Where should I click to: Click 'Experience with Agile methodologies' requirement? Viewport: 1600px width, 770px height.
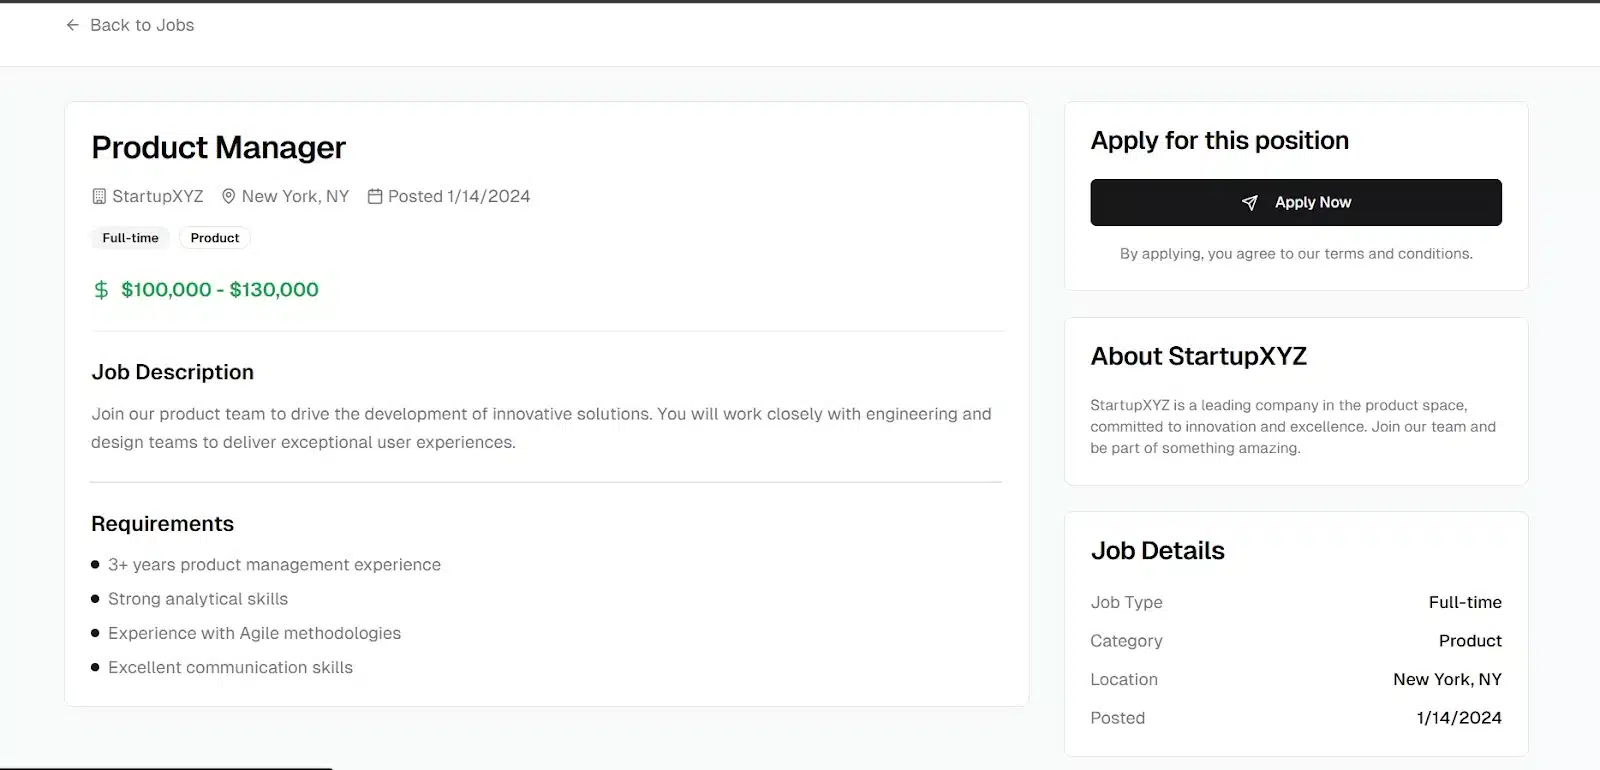254,633
